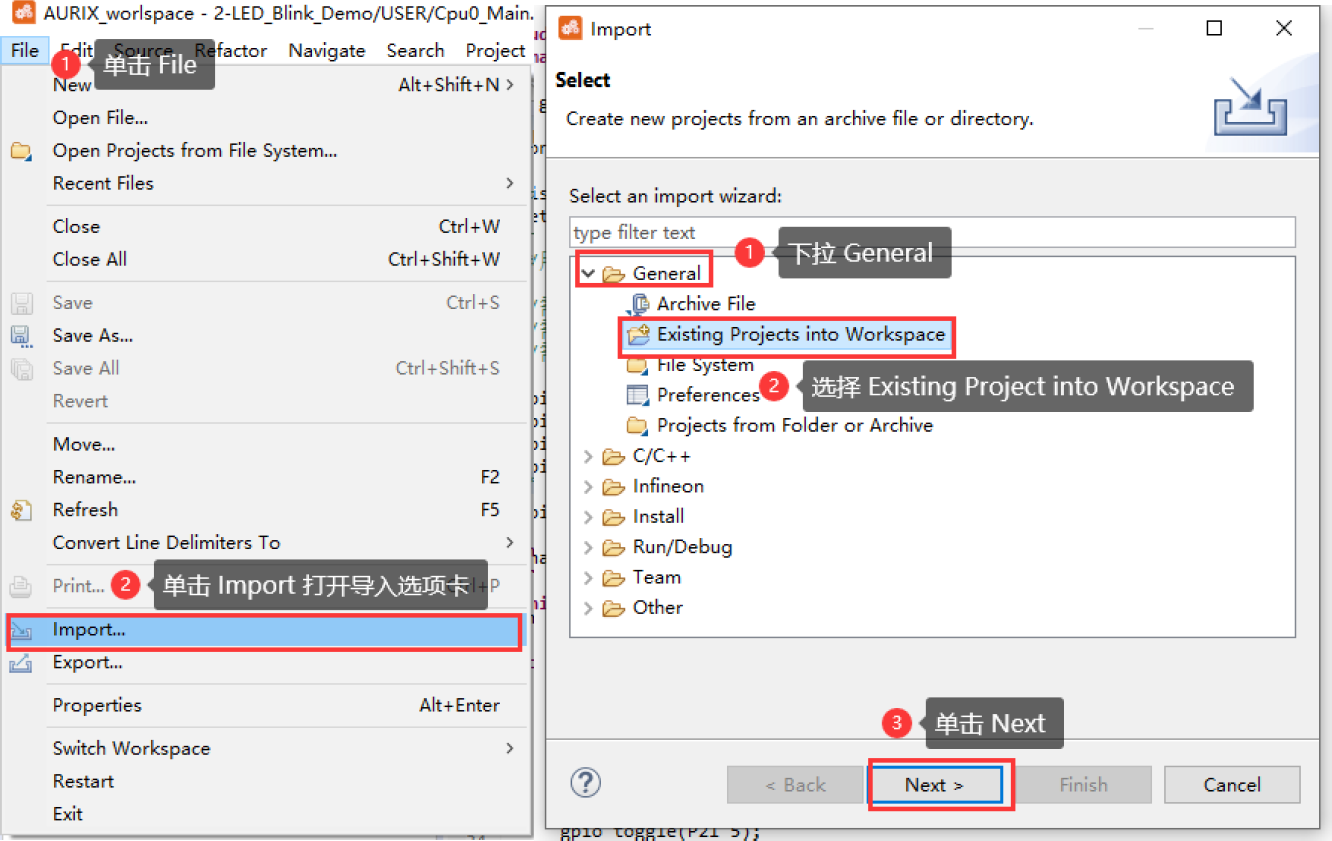Click the Save As disk icon
This screenshot has height=841, width=1332.
click(x=21, y=336)
